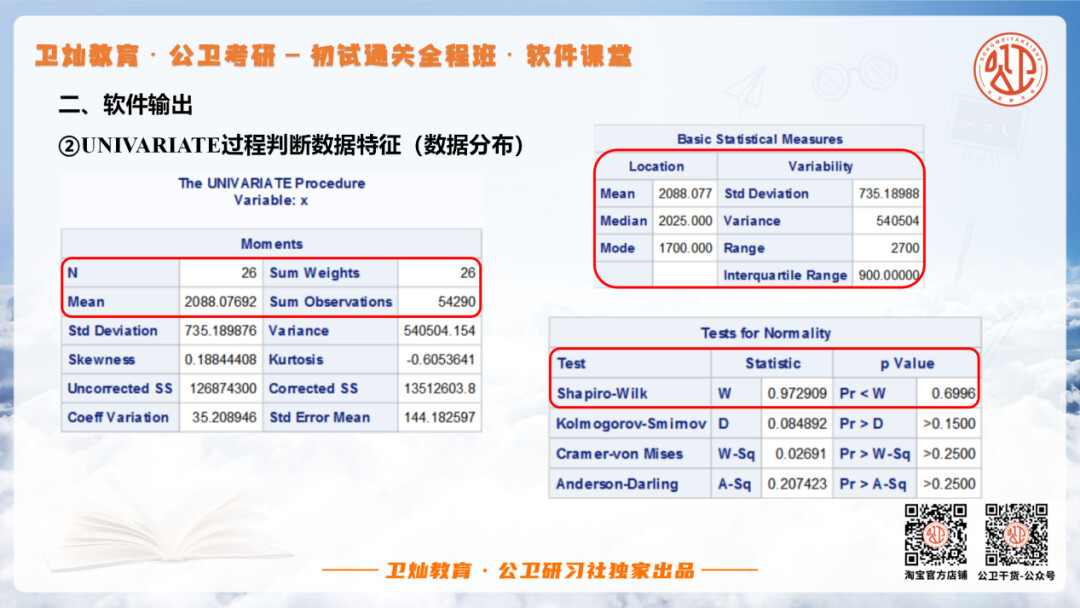Click Std Deviation value 735.18988
Screen dimensions: 1080x608
click(x=888, y=193)
